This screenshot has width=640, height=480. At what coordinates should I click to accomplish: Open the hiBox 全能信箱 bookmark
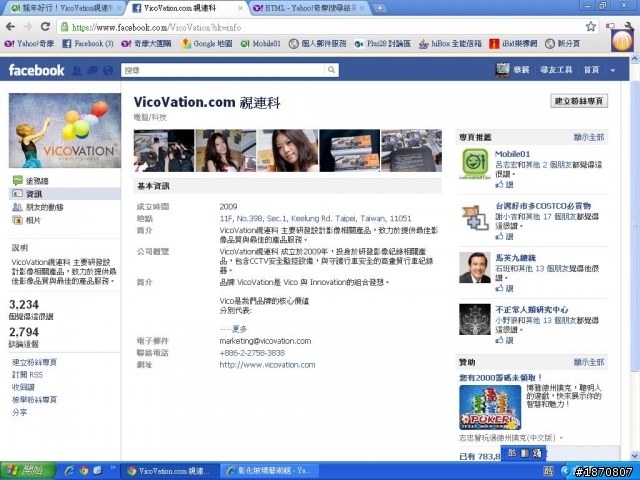click(451, 44)
